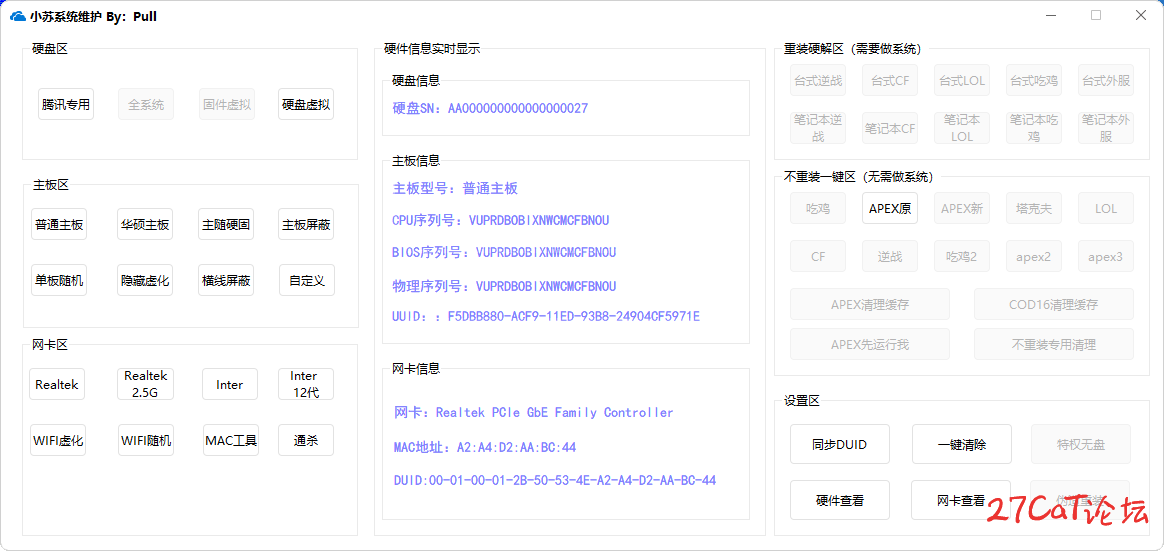The image size is (1164, 551).
Task: Click the 笔记本CF button
Action: pos(889,128)
